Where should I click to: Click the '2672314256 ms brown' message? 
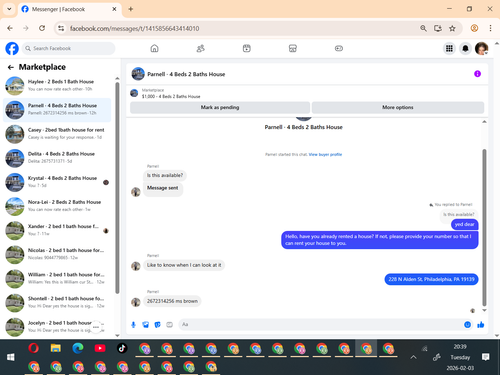click(172, 301)
